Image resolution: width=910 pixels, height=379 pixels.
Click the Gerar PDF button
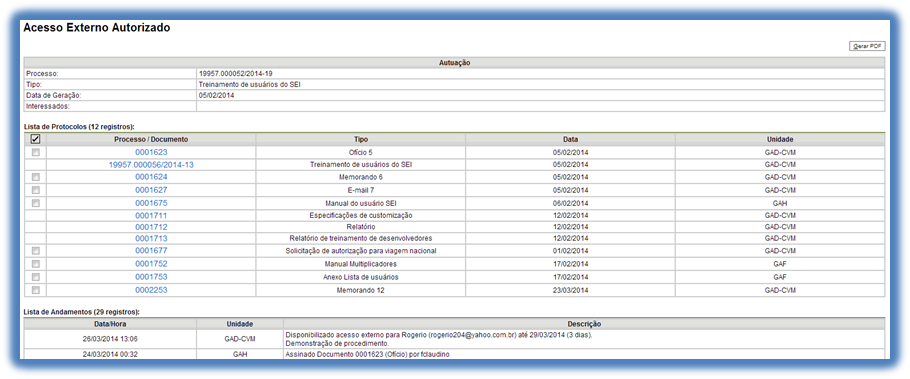(x=866, y=46)
